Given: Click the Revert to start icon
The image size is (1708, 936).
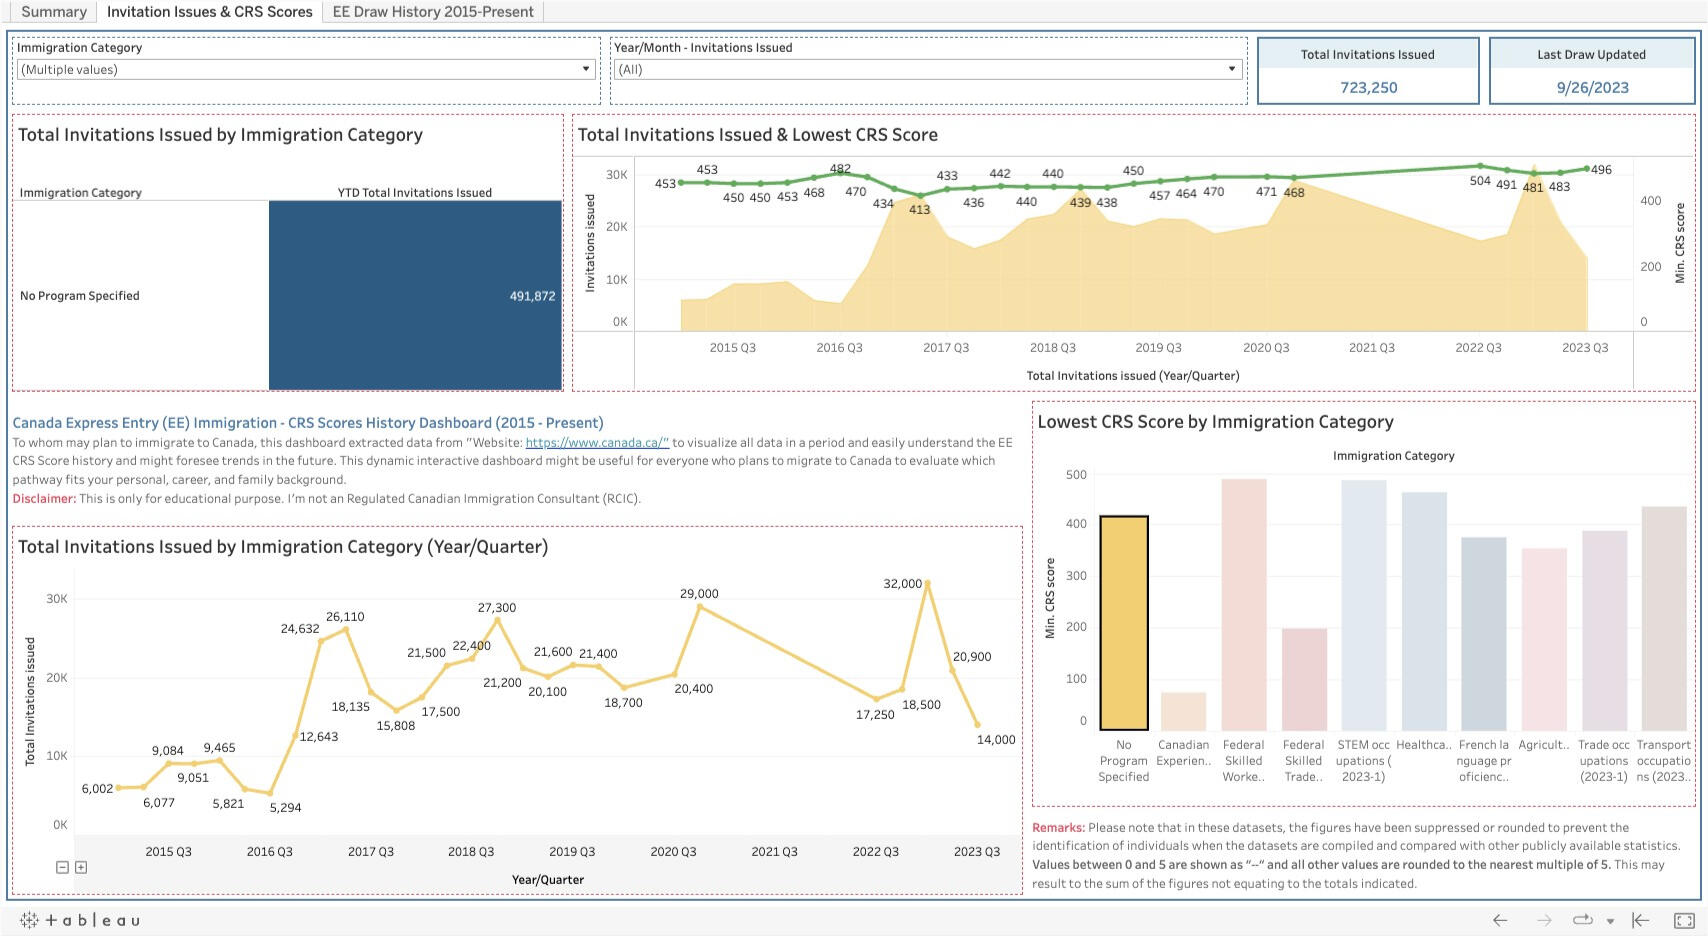Looking at the screenshot, I should pyautogui.click(x=1640, y=920).
